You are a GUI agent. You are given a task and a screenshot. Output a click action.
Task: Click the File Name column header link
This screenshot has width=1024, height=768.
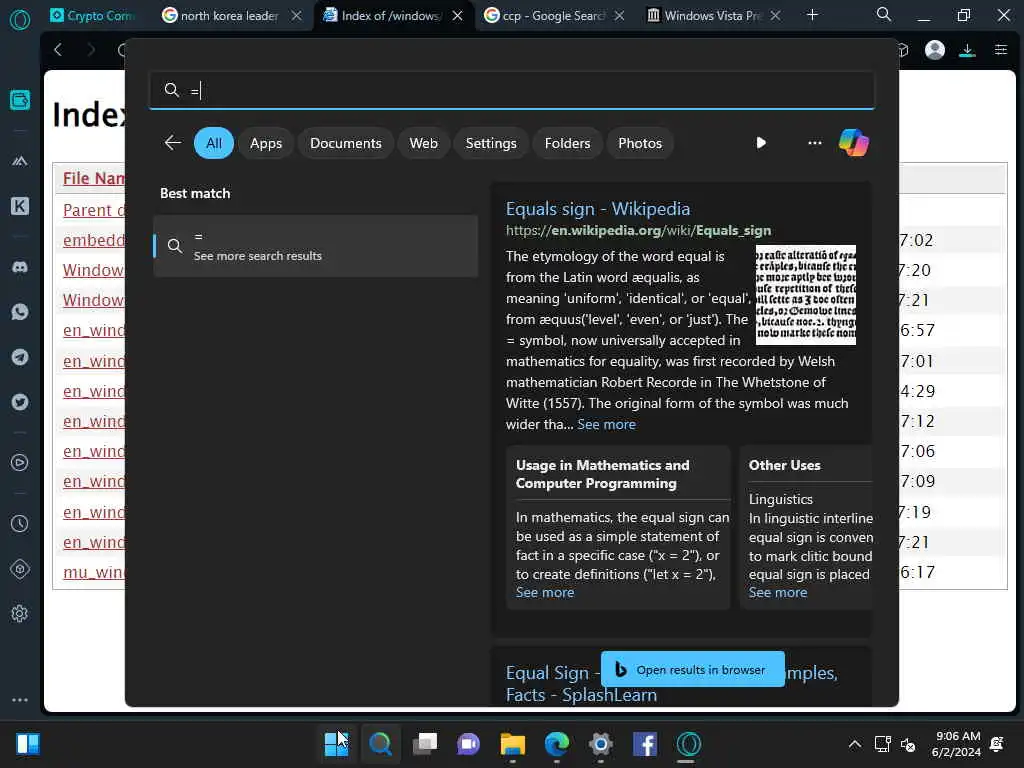pyautogui.click(x=93, y=178)
